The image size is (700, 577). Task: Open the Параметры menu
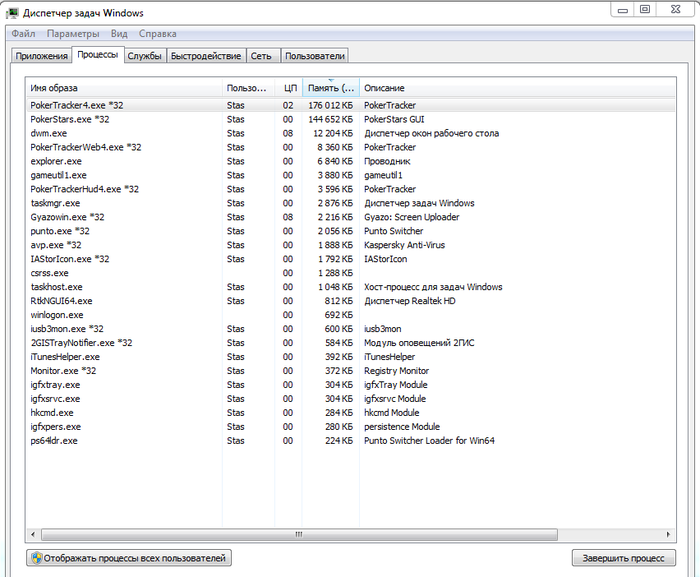click(73, 33)
